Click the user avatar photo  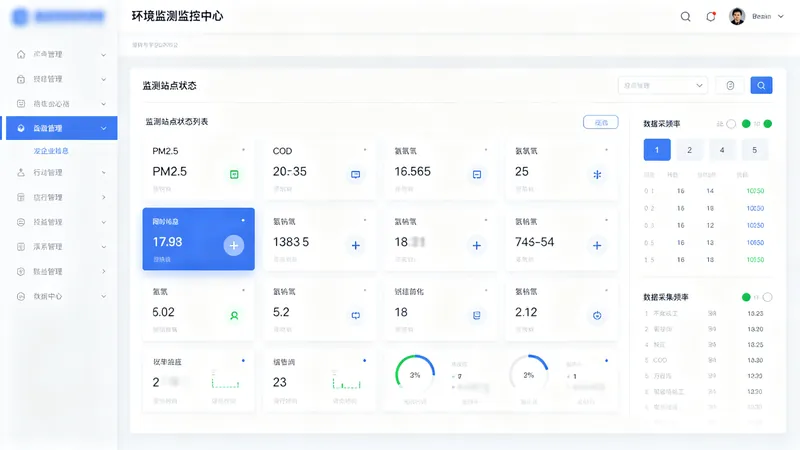[737, 16]
